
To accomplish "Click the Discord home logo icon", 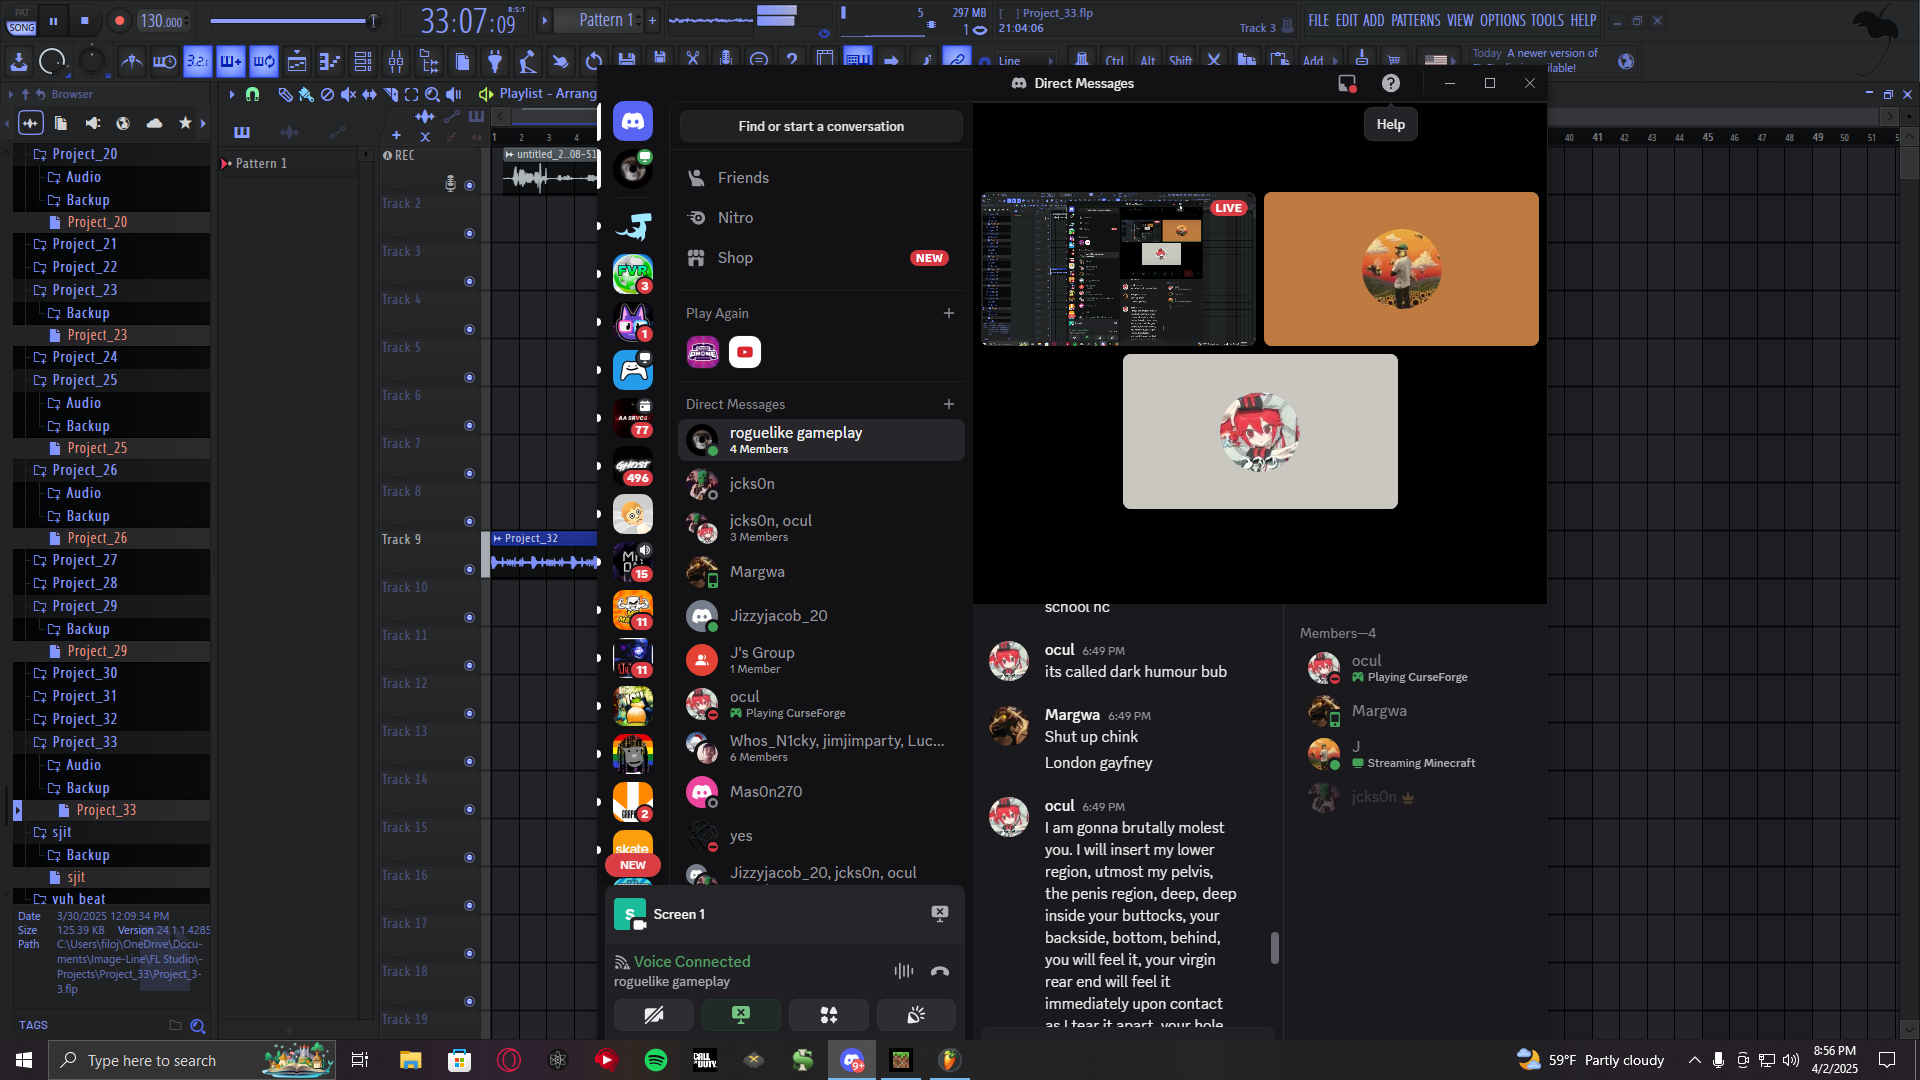I will point(632,122).
